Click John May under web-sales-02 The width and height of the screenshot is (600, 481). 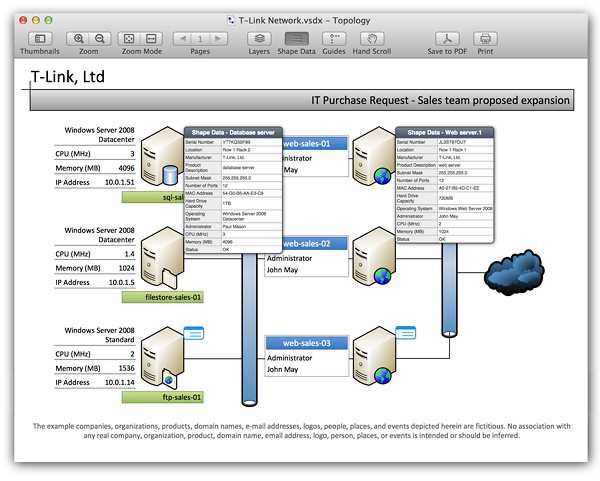tap(282, 270)
